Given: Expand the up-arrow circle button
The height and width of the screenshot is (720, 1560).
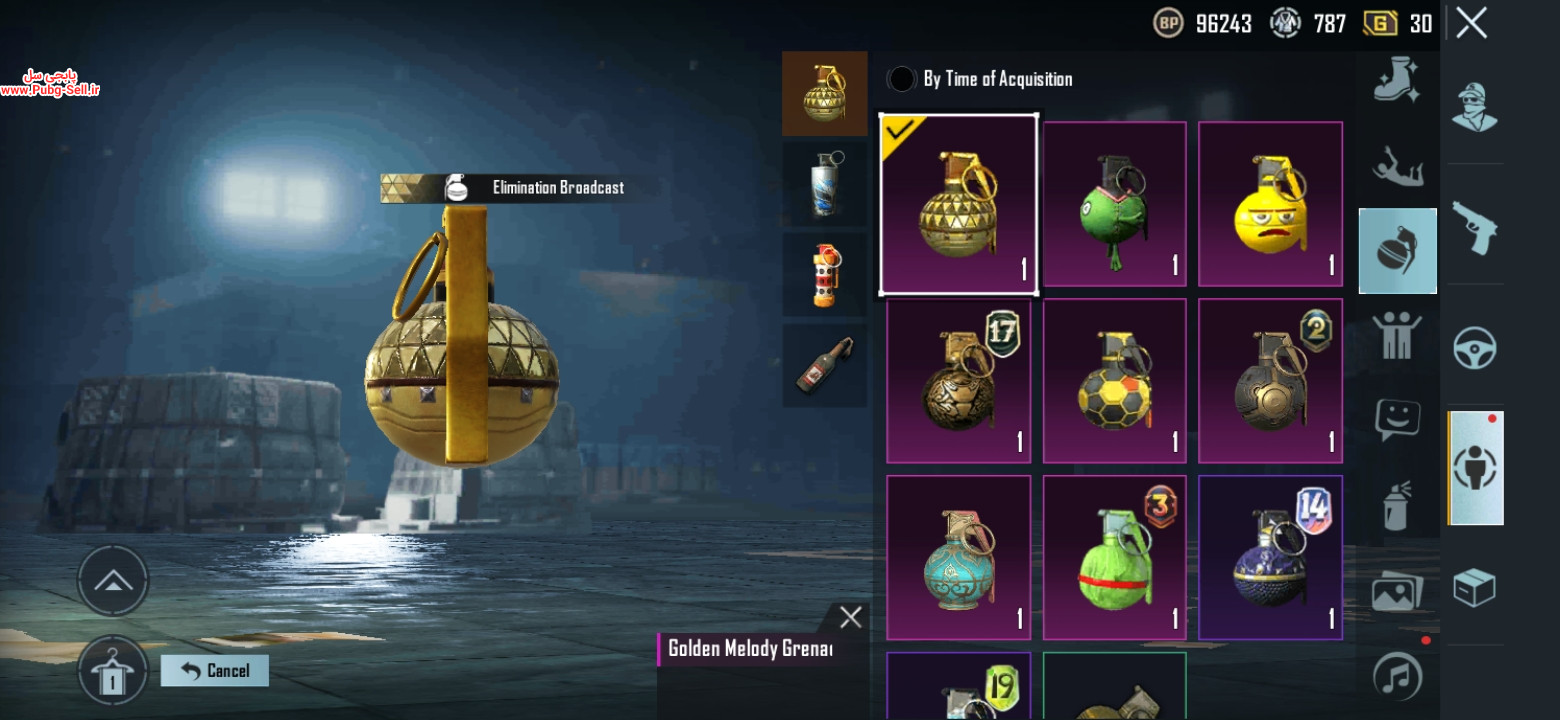Looking at the screenshot, I should tap(113, 580).
